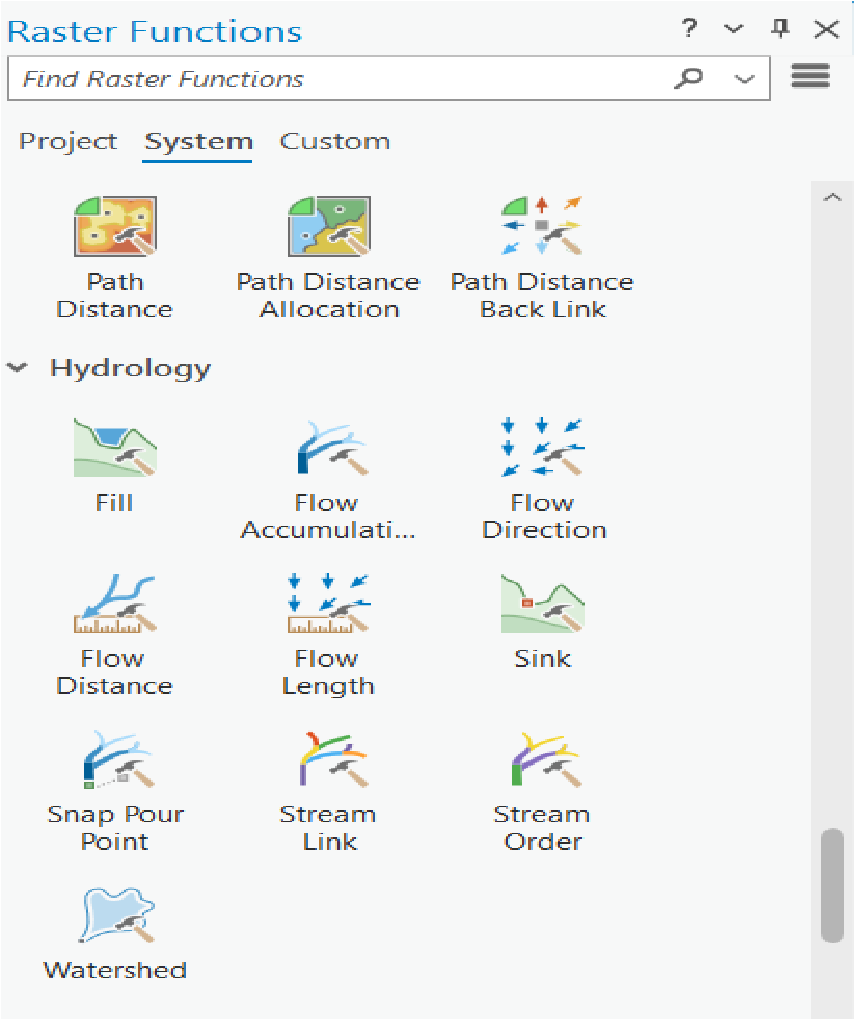Click the Find Raster Functions search box
854x1020 pixels.
click(340, 80)
